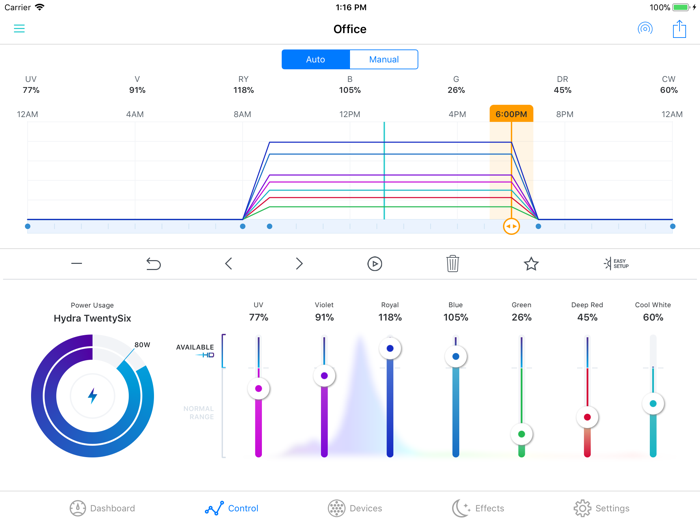Viewport: 700px width, 525px height.
Task: Open the Effects tab
Action: pyautogui.click(x=478, y=508)
